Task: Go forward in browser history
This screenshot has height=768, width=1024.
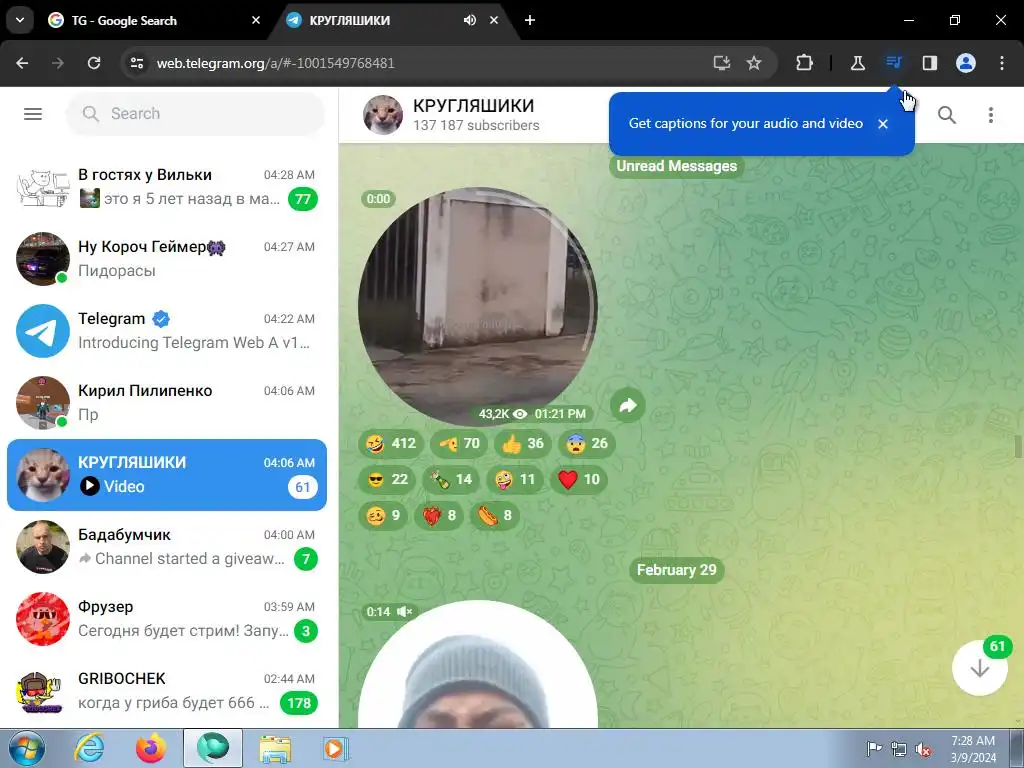Action: coord(58,63)
